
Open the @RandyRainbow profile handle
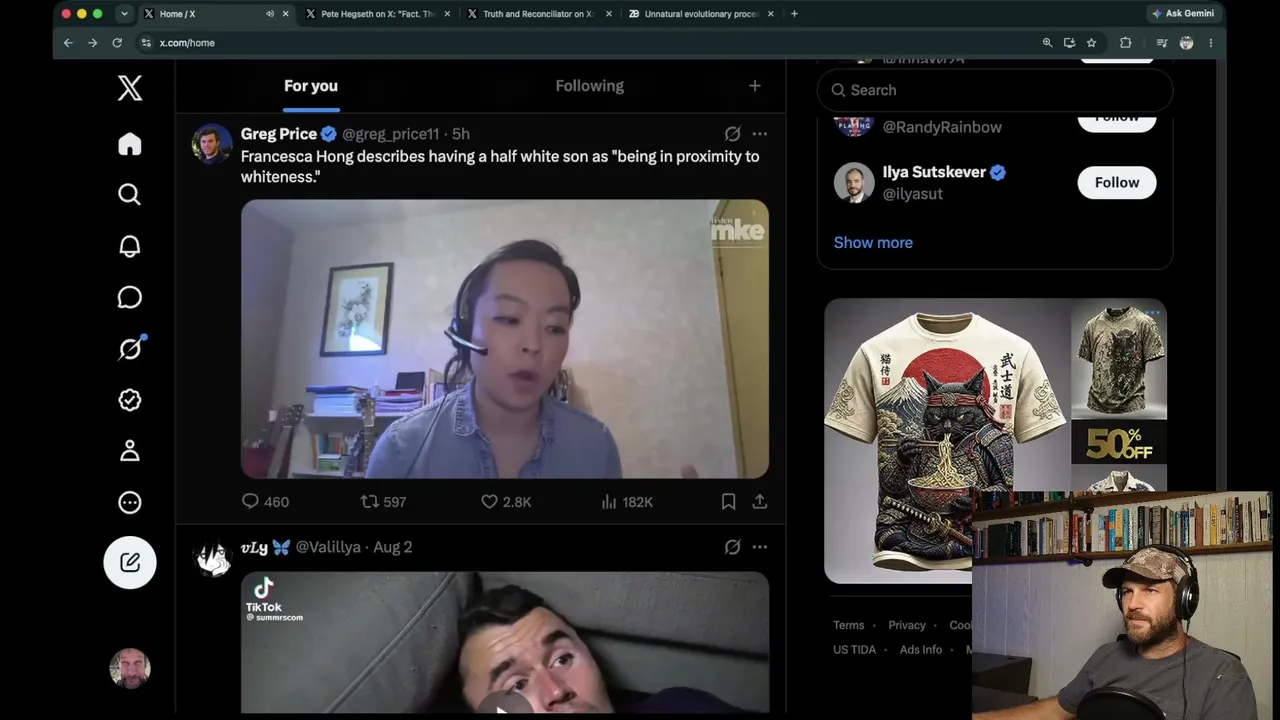(x=942, y=127)
